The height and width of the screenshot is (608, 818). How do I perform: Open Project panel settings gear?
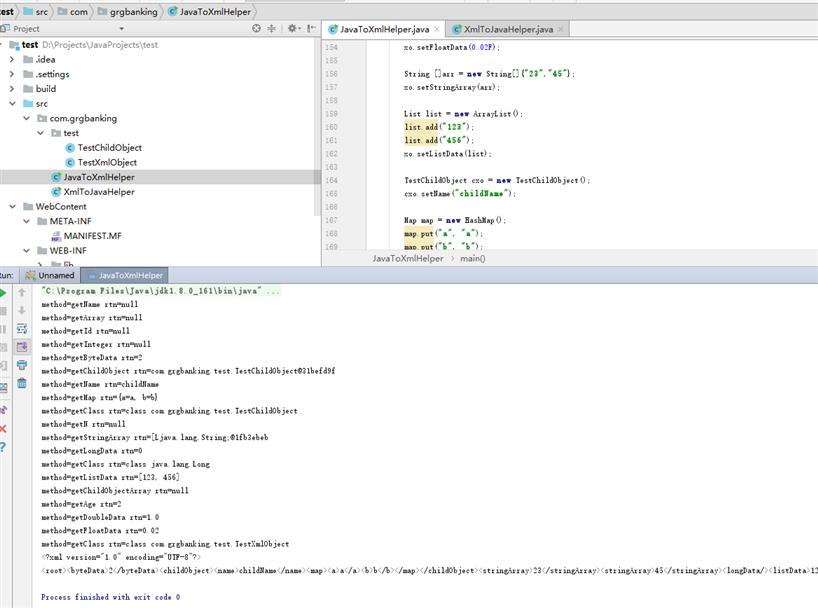tap(293, 29)
